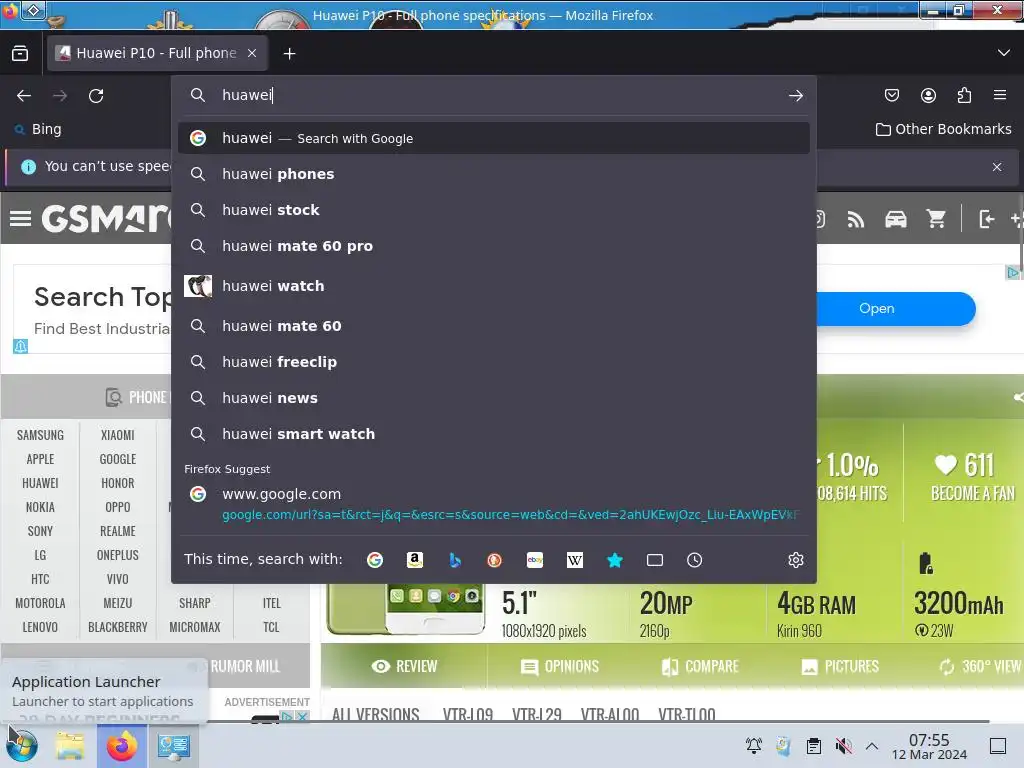
Task: Choose the huawei mate 60 suggestion
Action: tap(494, 326)
